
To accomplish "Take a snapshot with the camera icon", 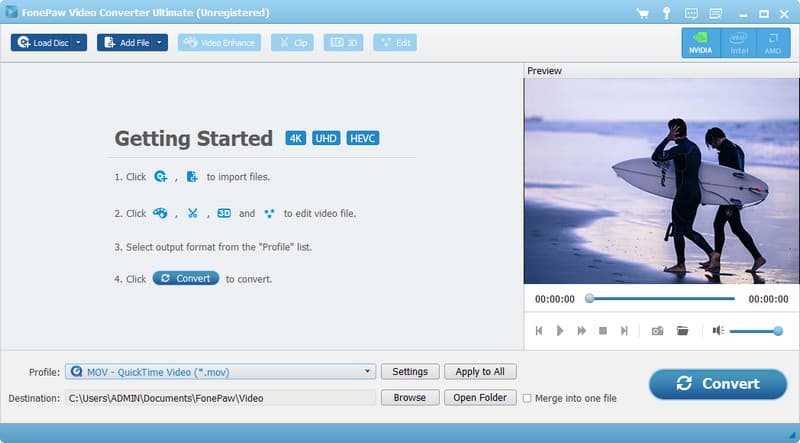I will point(657,330).
